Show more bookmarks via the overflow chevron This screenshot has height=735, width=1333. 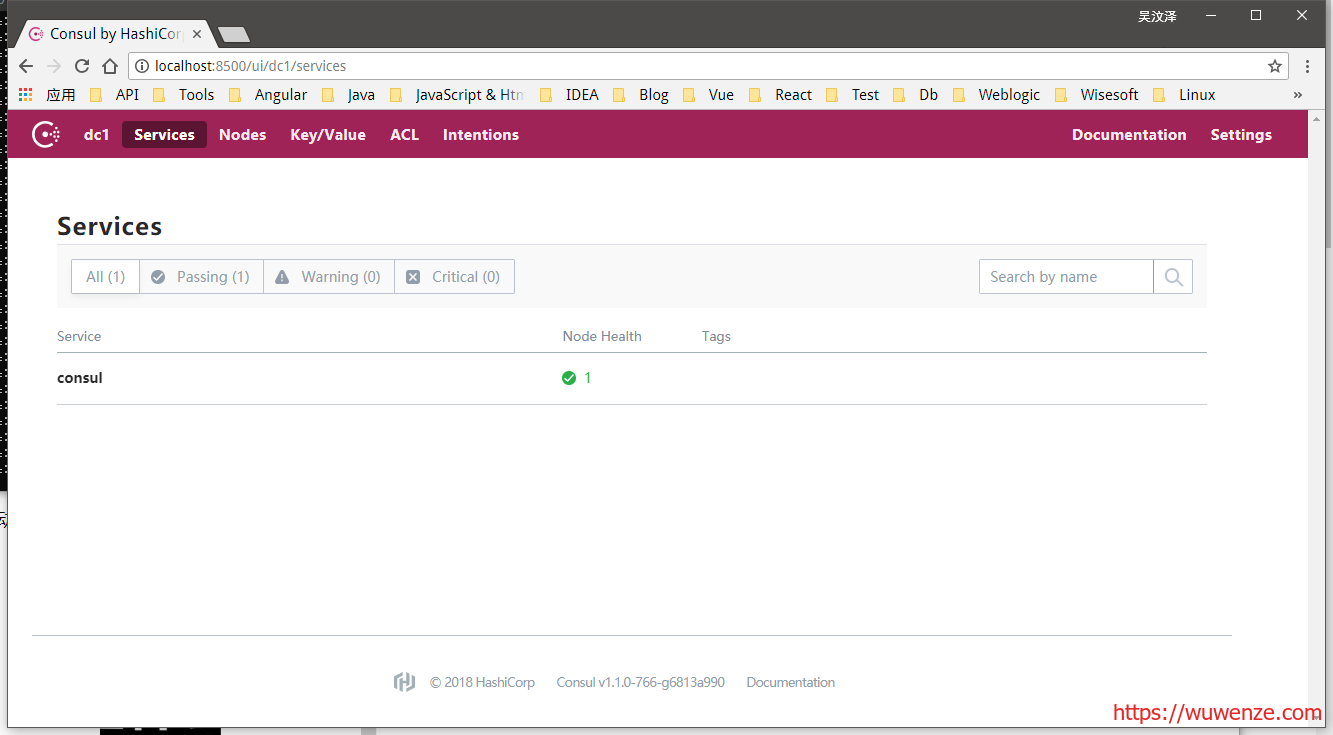(x=1298, y=95)
